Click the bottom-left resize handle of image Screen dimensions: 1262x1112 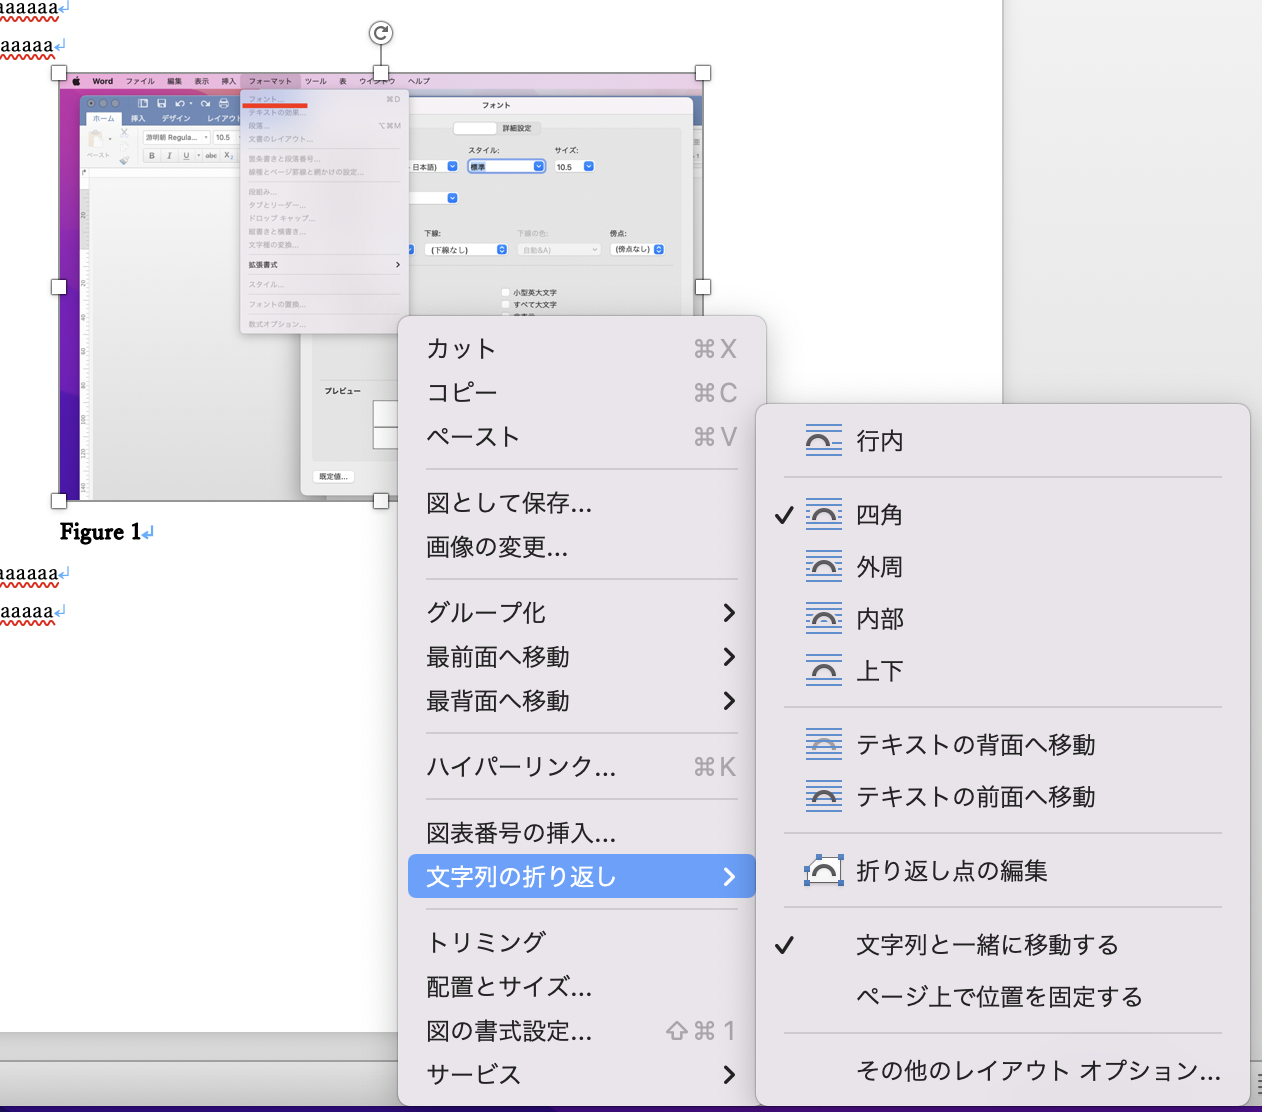click(59, 501)
